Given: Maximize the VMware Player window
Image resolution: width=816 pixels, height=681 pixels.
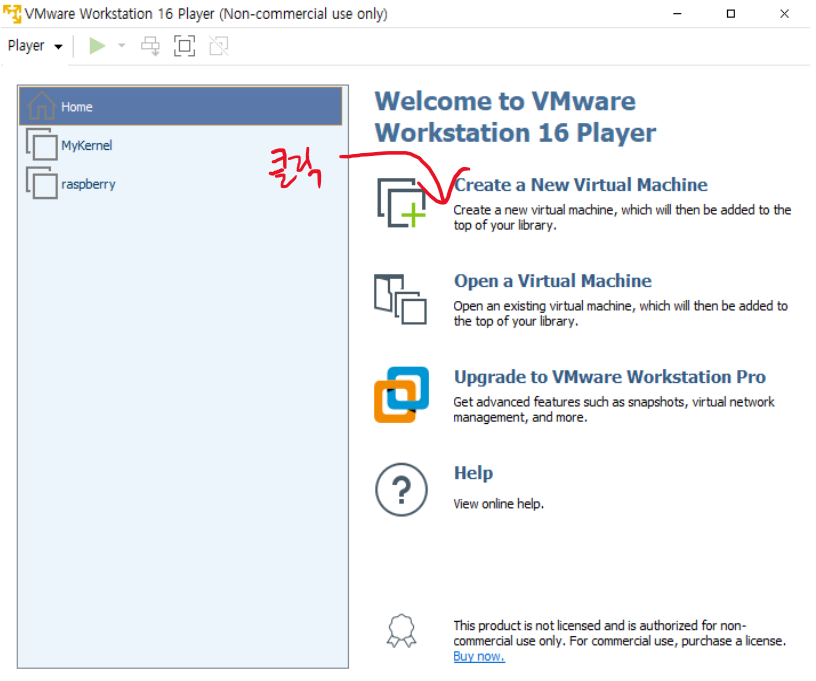Looking at the screenshot, I should 731,14.
